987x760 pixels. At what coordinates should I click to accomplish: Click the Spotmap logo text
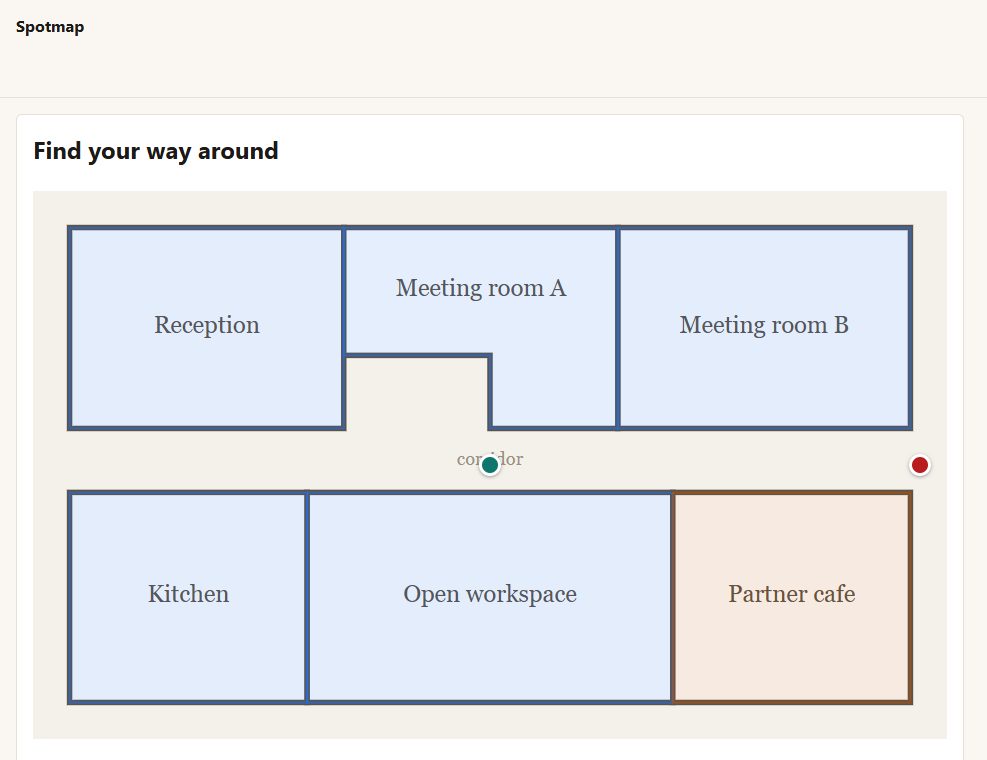pos(50,27)
